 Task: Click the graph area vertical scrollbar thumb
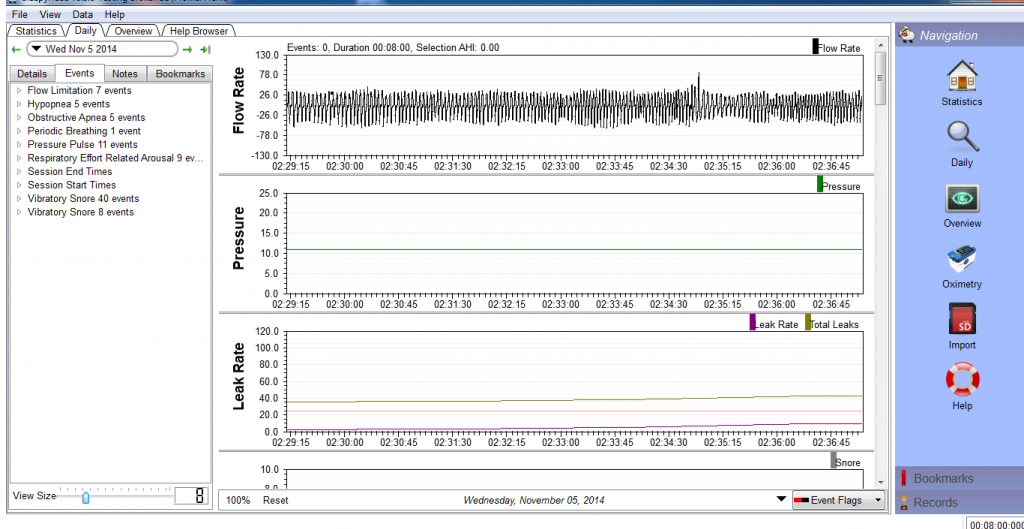(x=880, y=78)
